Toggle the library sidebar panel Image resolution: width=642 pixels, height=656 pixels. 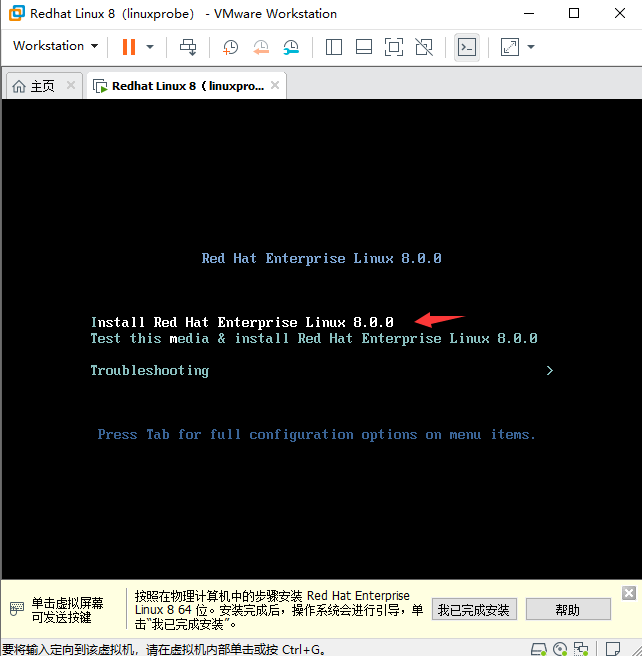coord(334,47)
